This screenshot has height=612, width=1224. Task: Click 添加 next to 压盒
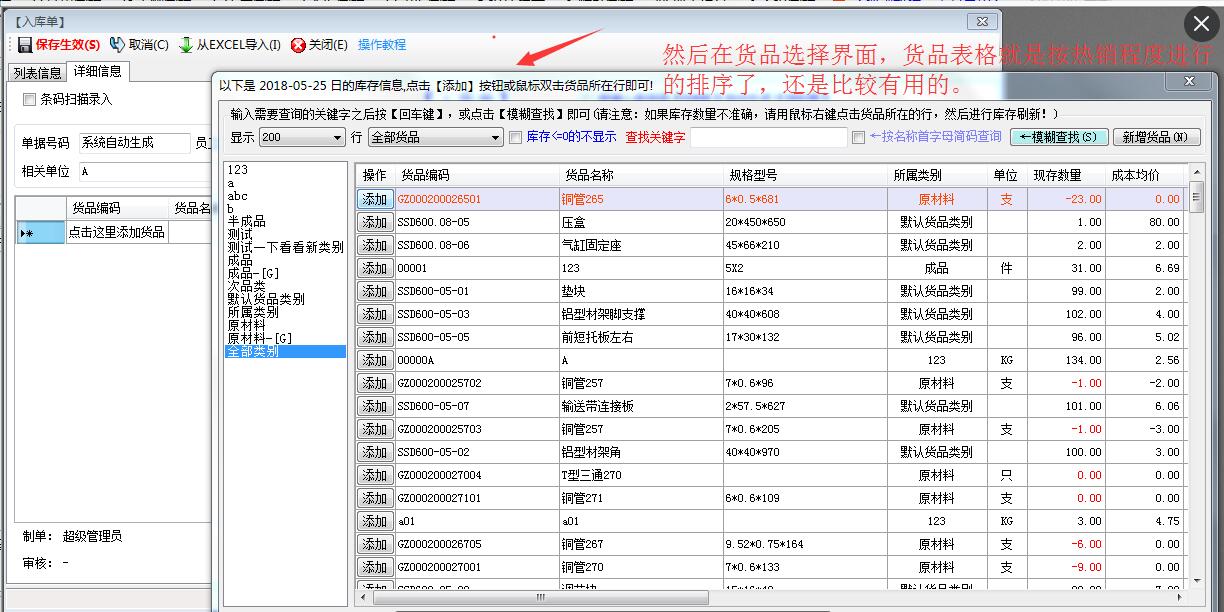[374, 222]
